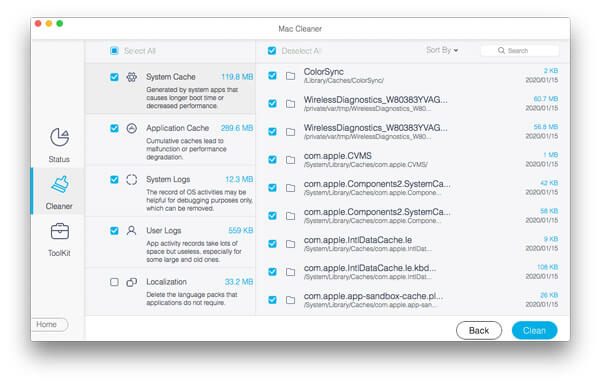Enable the Localization checkbox
600x384 pixels.
click(114, 282)
